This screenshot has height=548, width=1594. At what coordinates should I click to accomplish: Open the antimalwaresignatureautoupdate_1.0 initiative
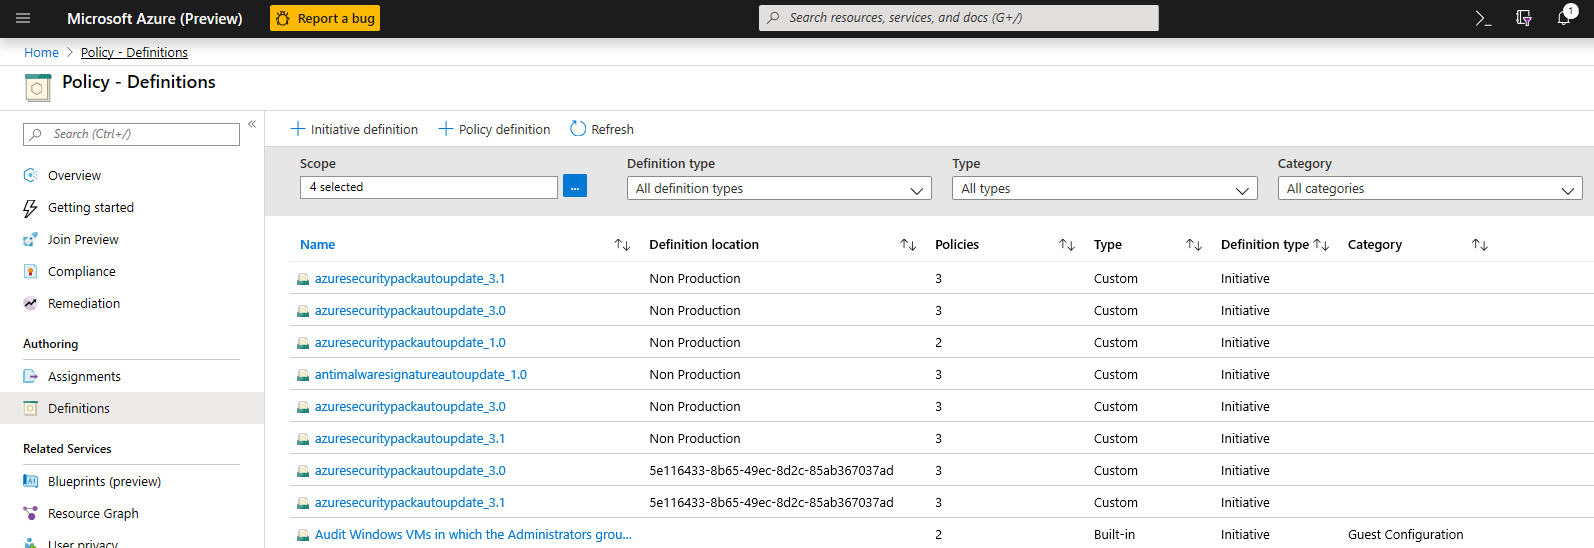click(x=420, y=375)
